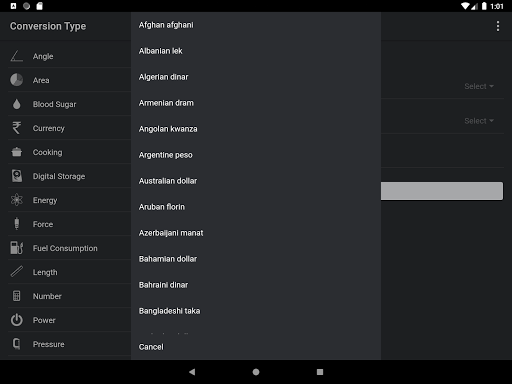Tap the Android back navigation button

(192, 372)
